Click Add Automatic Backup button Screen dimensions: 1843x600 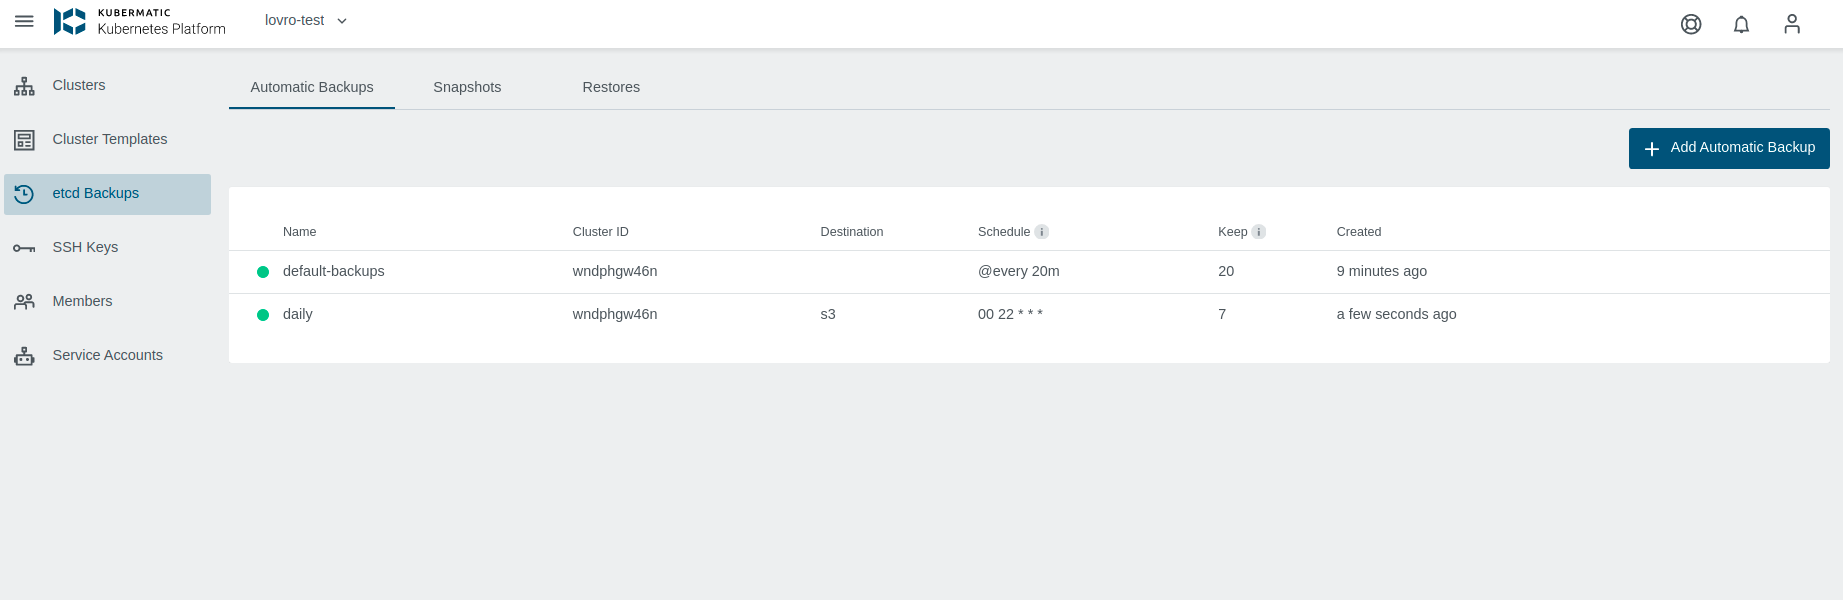point(1729,148)
